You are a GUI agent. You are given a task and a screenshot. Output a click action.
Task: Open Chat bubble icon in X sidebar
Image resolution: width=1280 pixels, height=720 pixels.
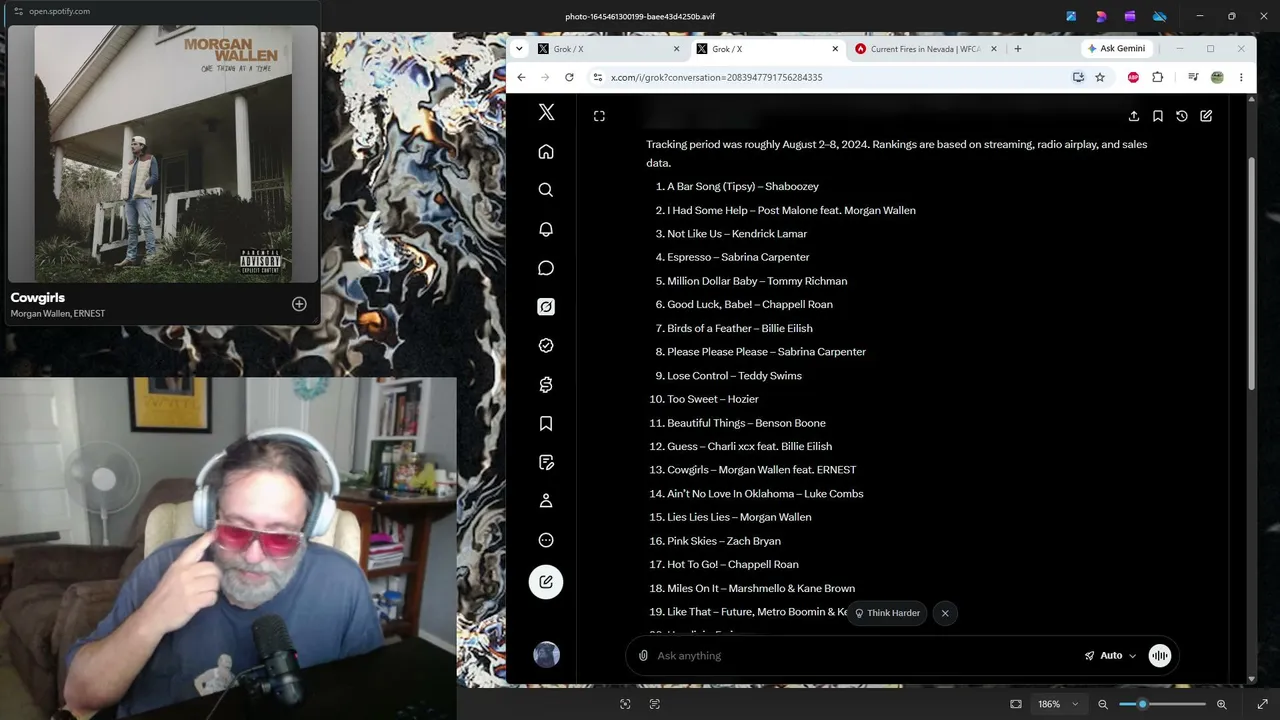click(x=546, y=268)
